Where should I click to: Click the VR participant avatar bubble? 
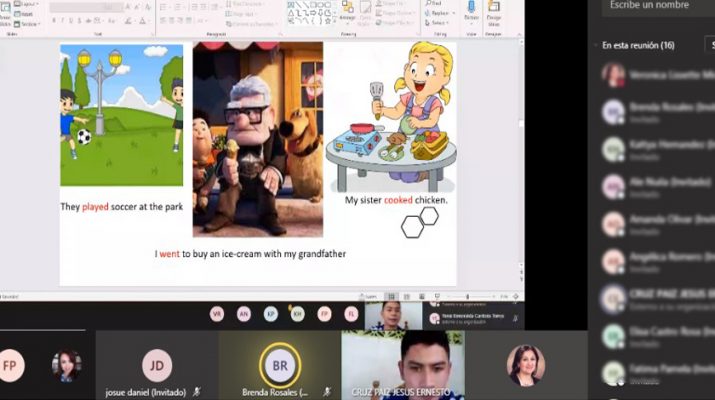(x=216, y=313)
